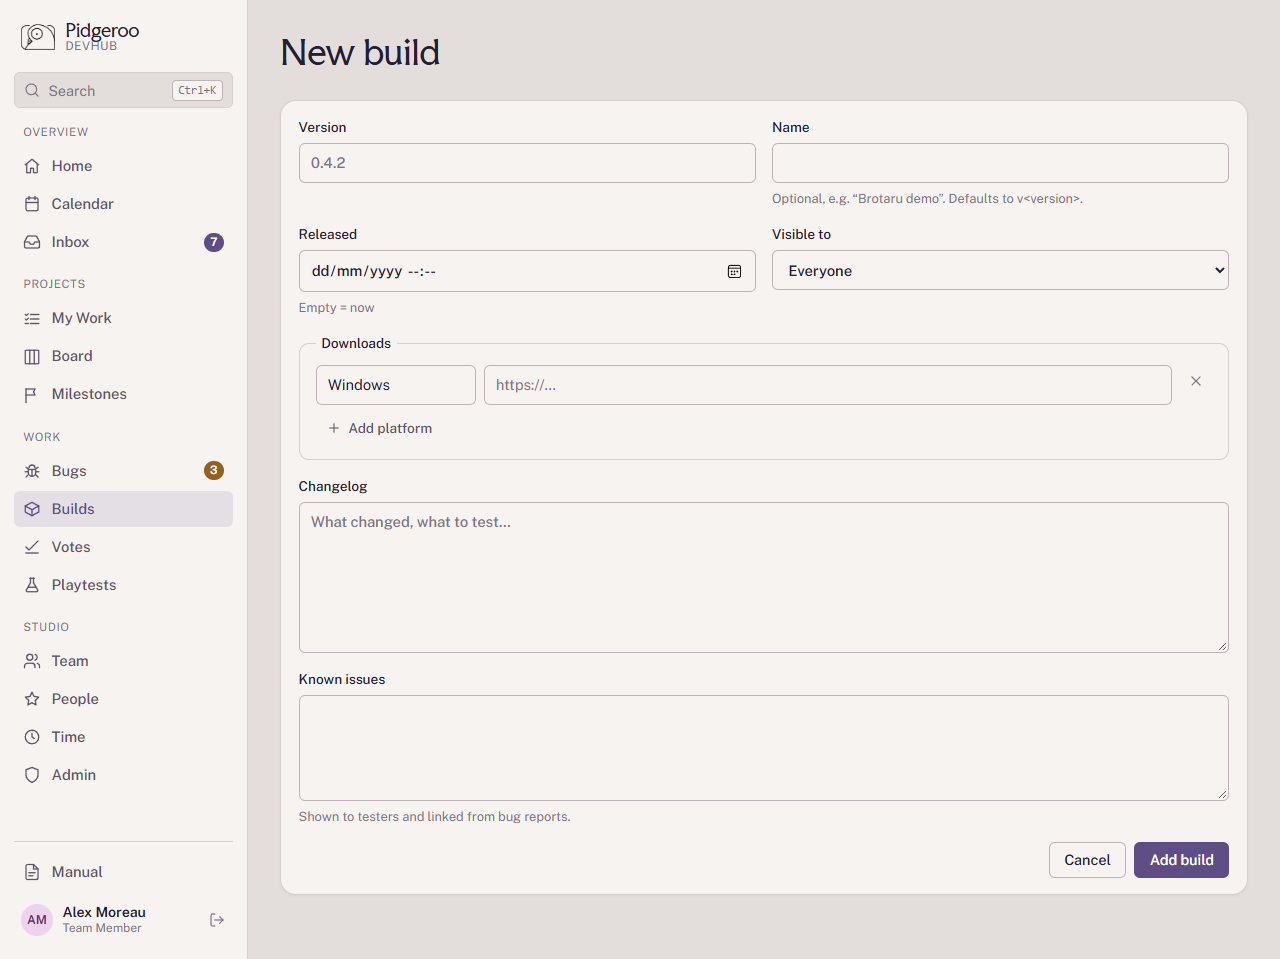Viewport: 1280px width, 959px height.
Task: Click the Playtests flask icon
Action: point(32,585)
